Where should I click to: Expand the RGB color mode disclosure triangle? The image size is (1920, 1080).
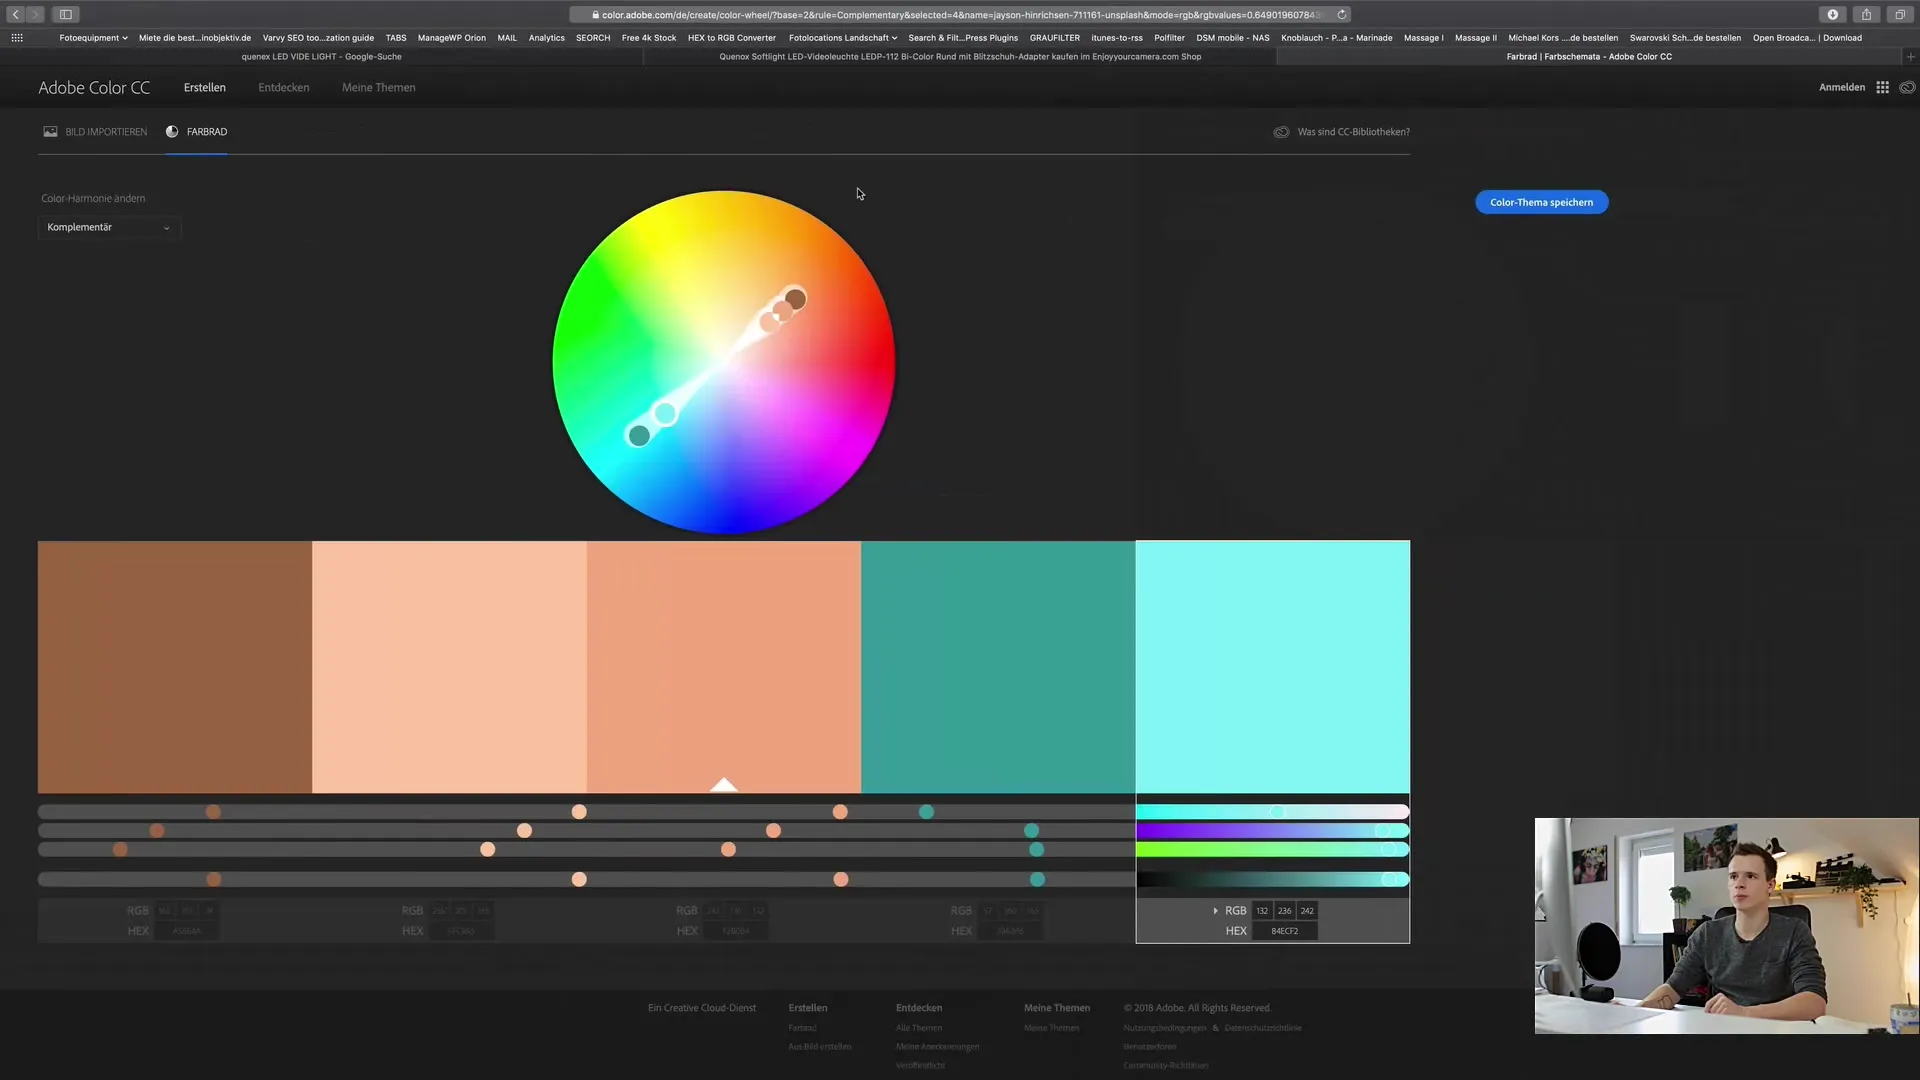tap(1215, 911)
